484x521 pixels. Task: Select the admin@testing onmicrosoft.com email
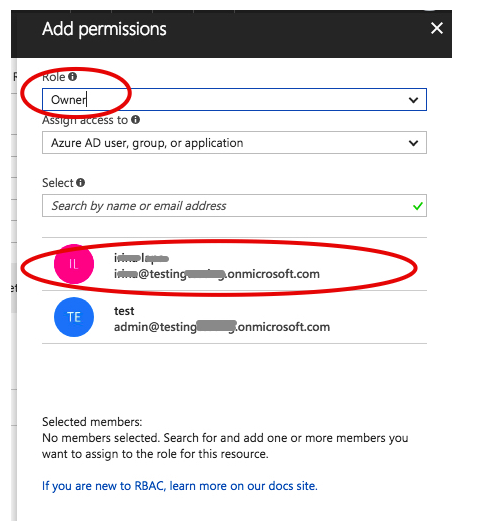pyautogui.click(x=222, y=327)
